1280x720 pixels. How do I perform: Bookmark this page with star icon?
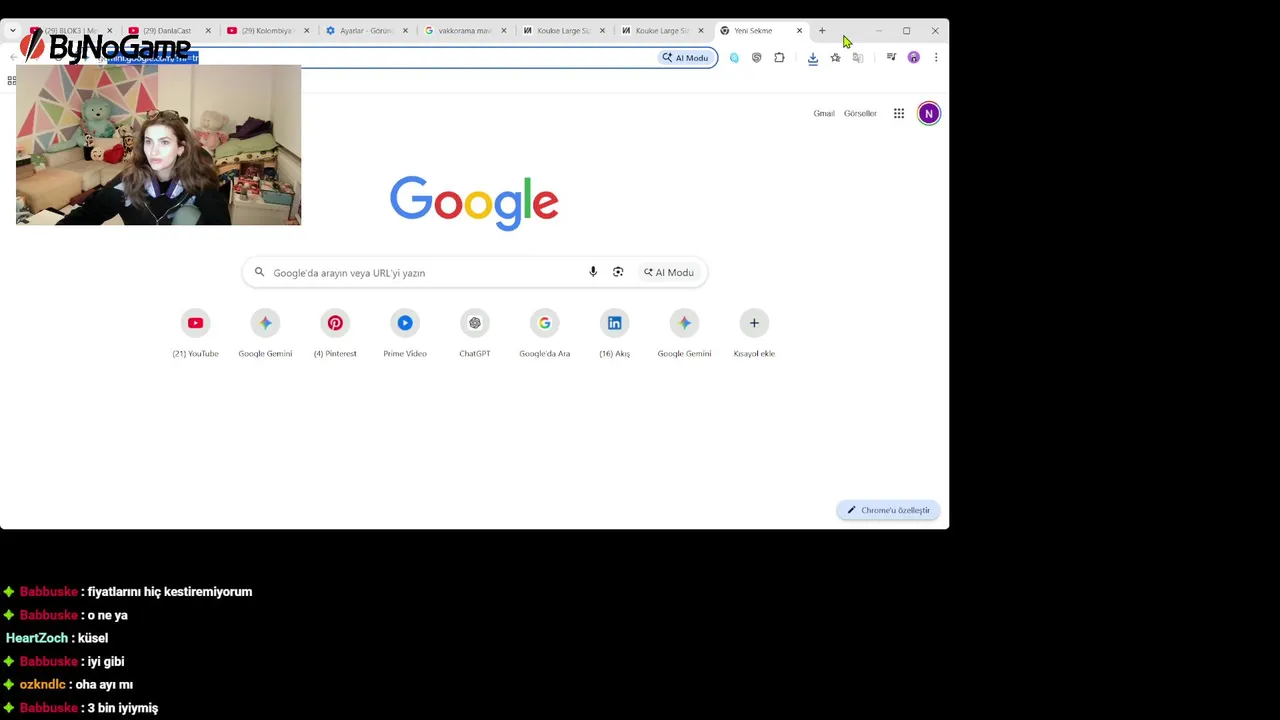pos(836,58)
